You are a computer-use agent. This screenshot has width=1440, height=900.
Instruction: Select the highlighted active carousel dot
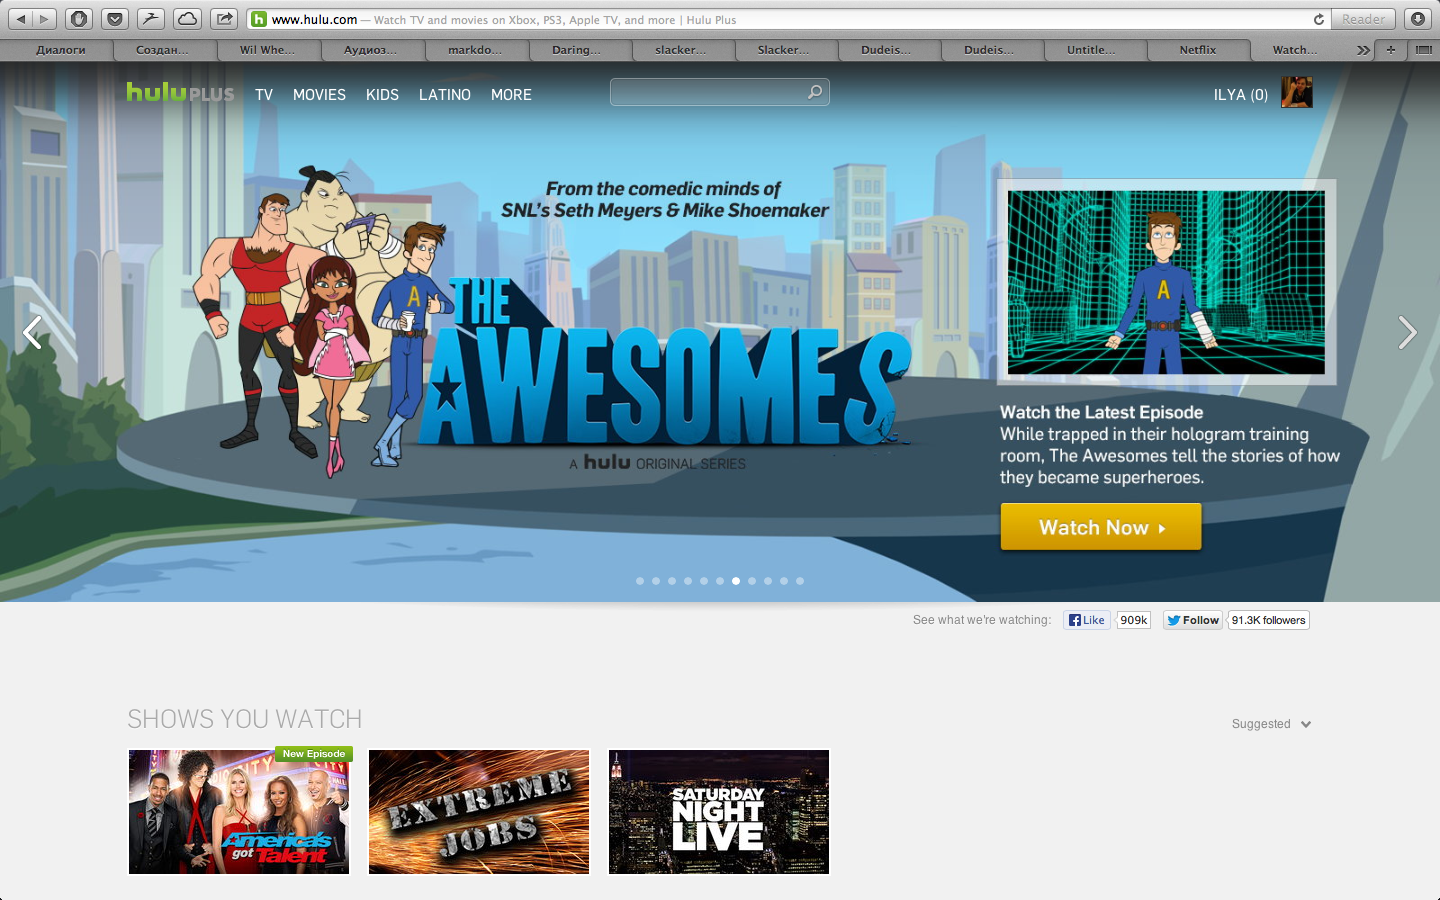click(736, 581)
